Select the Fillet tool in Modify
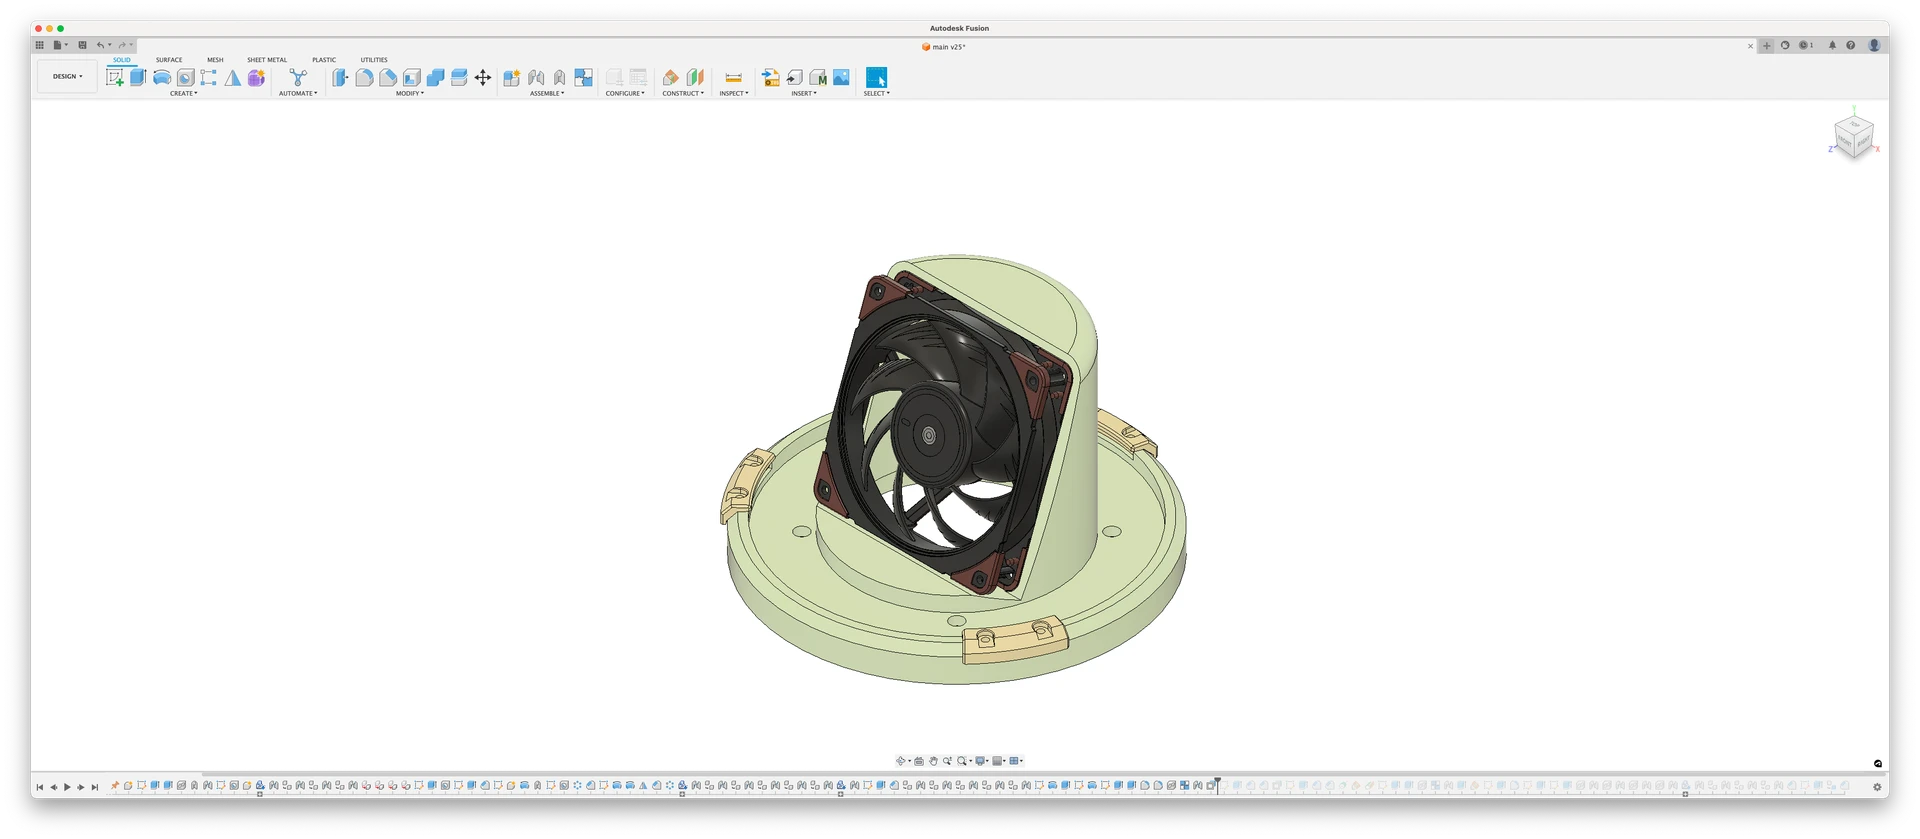Image resolution: width=1920 pixels, height=839 pixels. [364, 78]
